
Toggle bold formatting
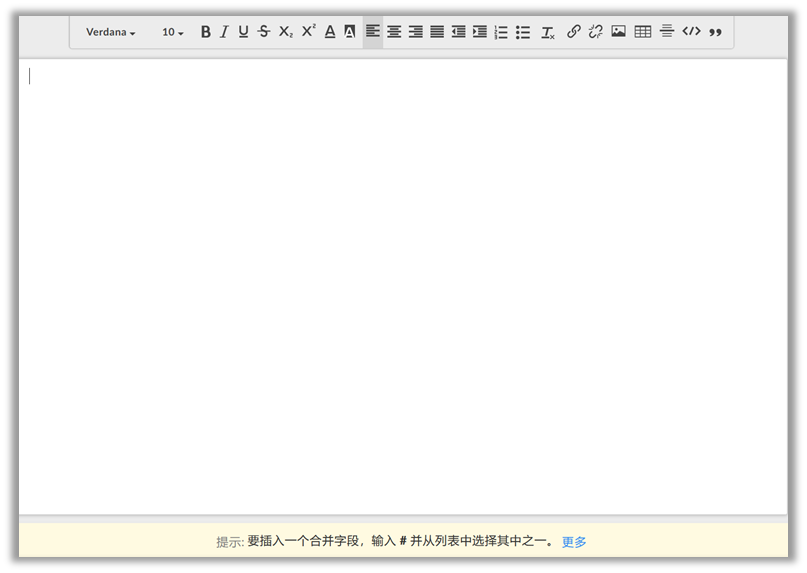click(206, 32)
